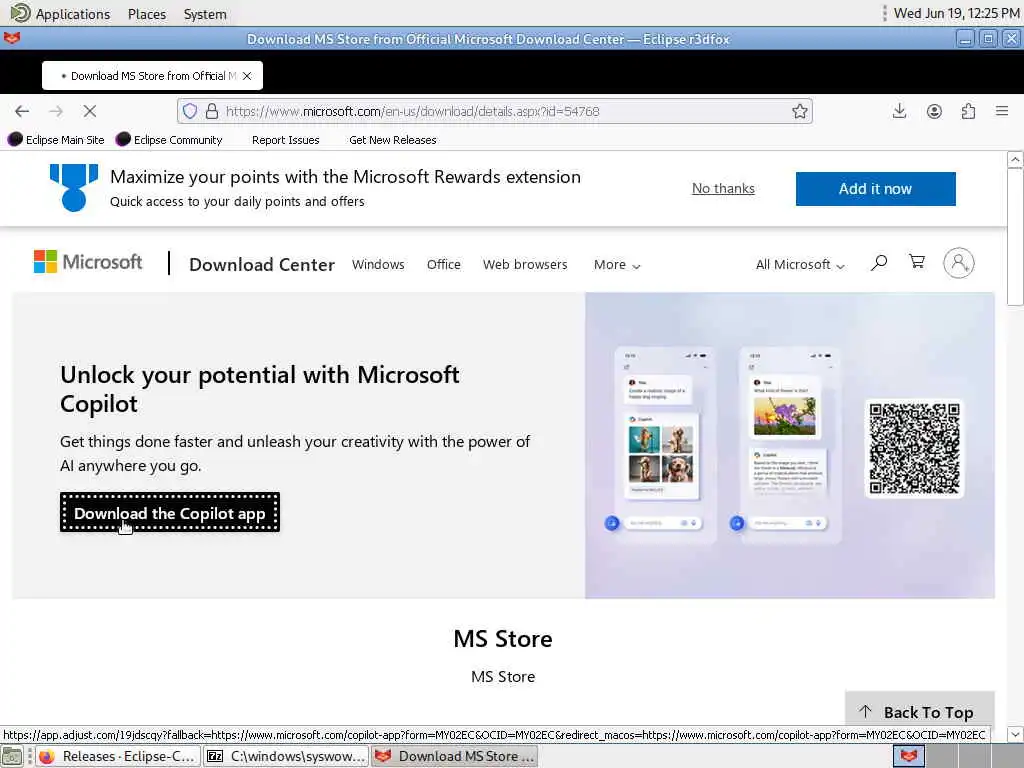Switch to Releases Eclipse-C taskbar window
Screen dimensions: 1024x768
tap(118, 756)
